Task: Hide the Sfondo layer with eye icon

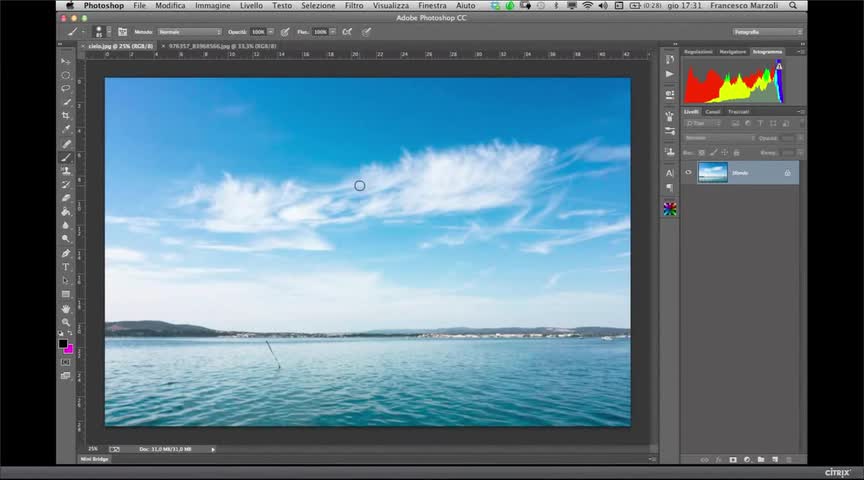Action: 688,173
